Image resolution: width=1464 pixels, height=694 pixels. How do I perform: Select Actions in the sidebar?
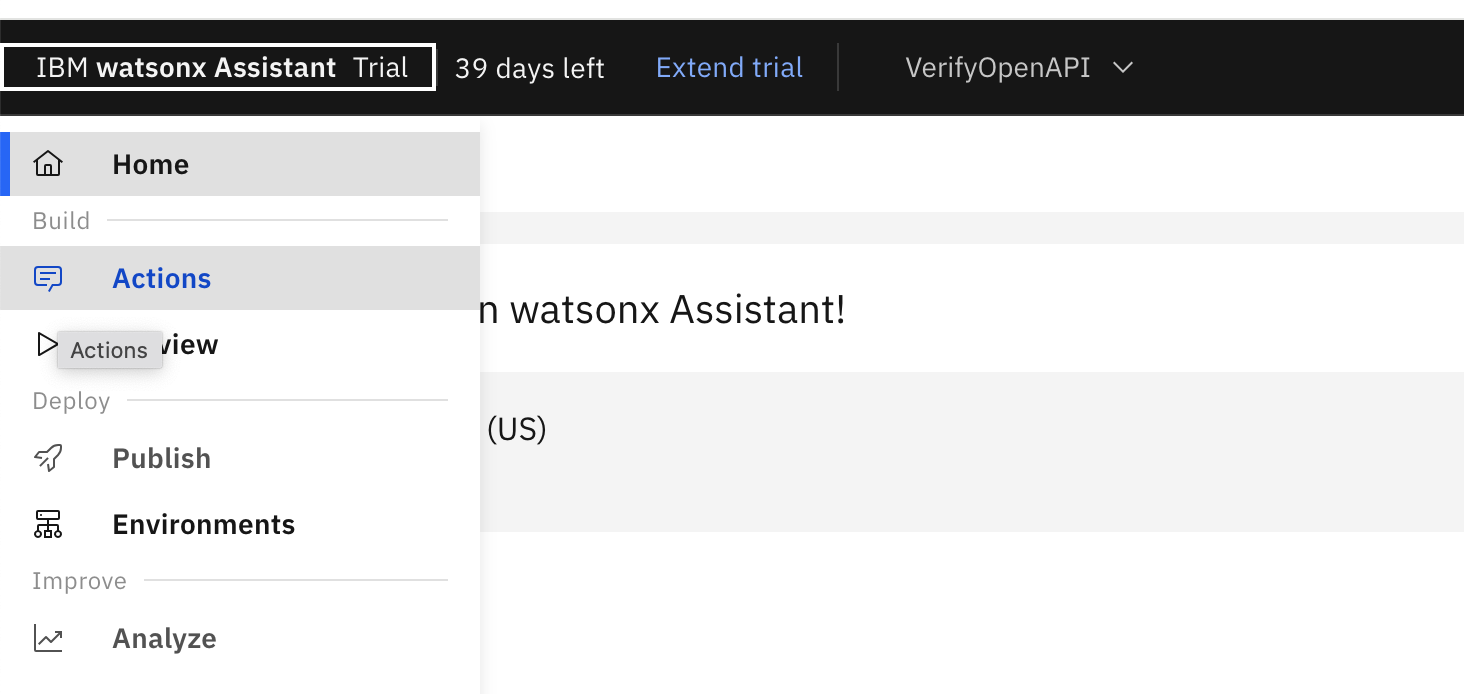[162, 278]
